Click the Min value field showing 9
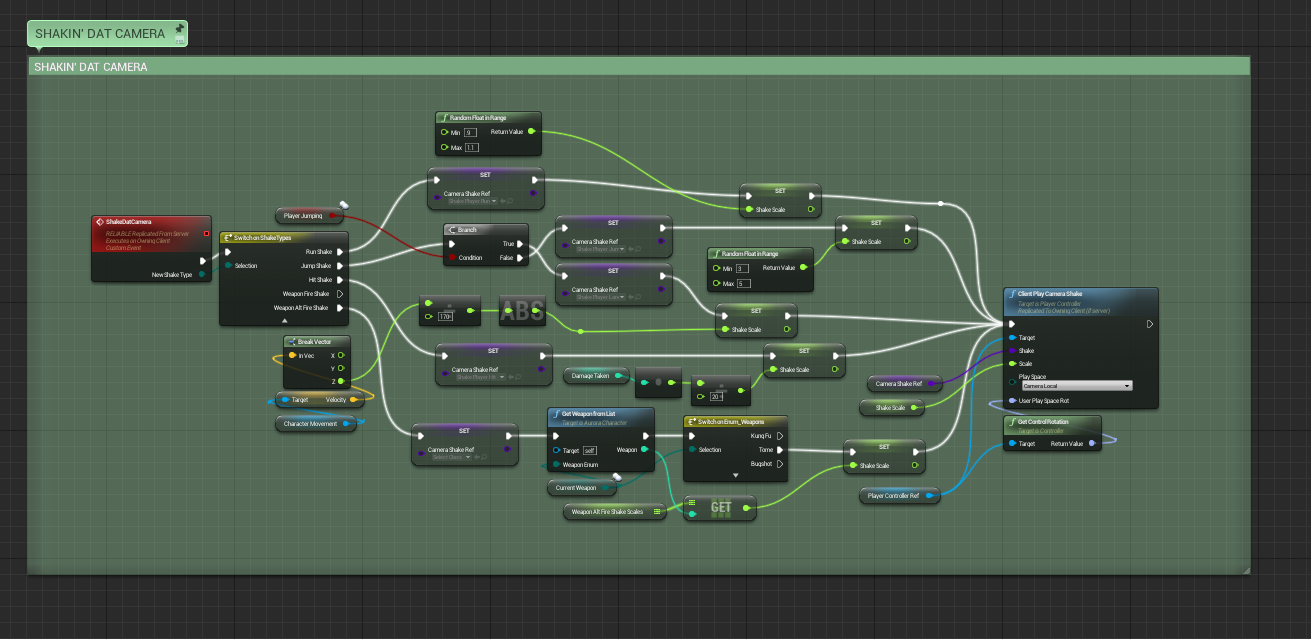Screen dimensions: 1311x639 pyautogui.click(x=470, y=132)
